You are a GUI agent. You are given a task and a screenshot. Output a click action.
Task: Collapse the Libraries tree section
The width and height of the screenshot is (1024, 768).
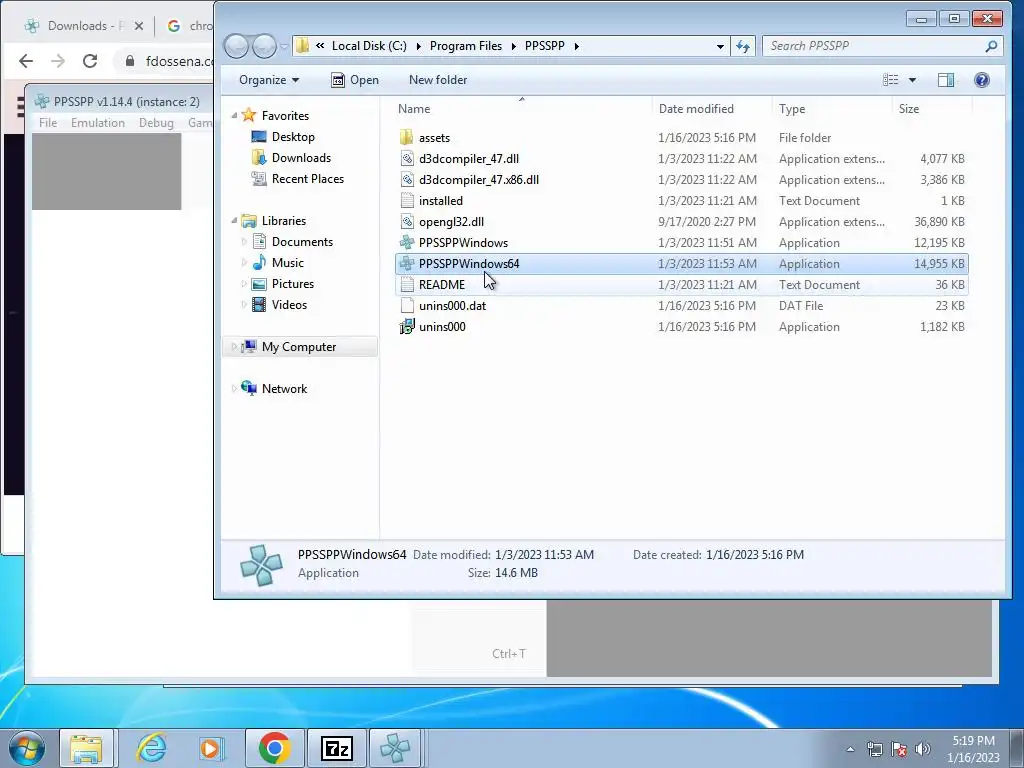234,221
